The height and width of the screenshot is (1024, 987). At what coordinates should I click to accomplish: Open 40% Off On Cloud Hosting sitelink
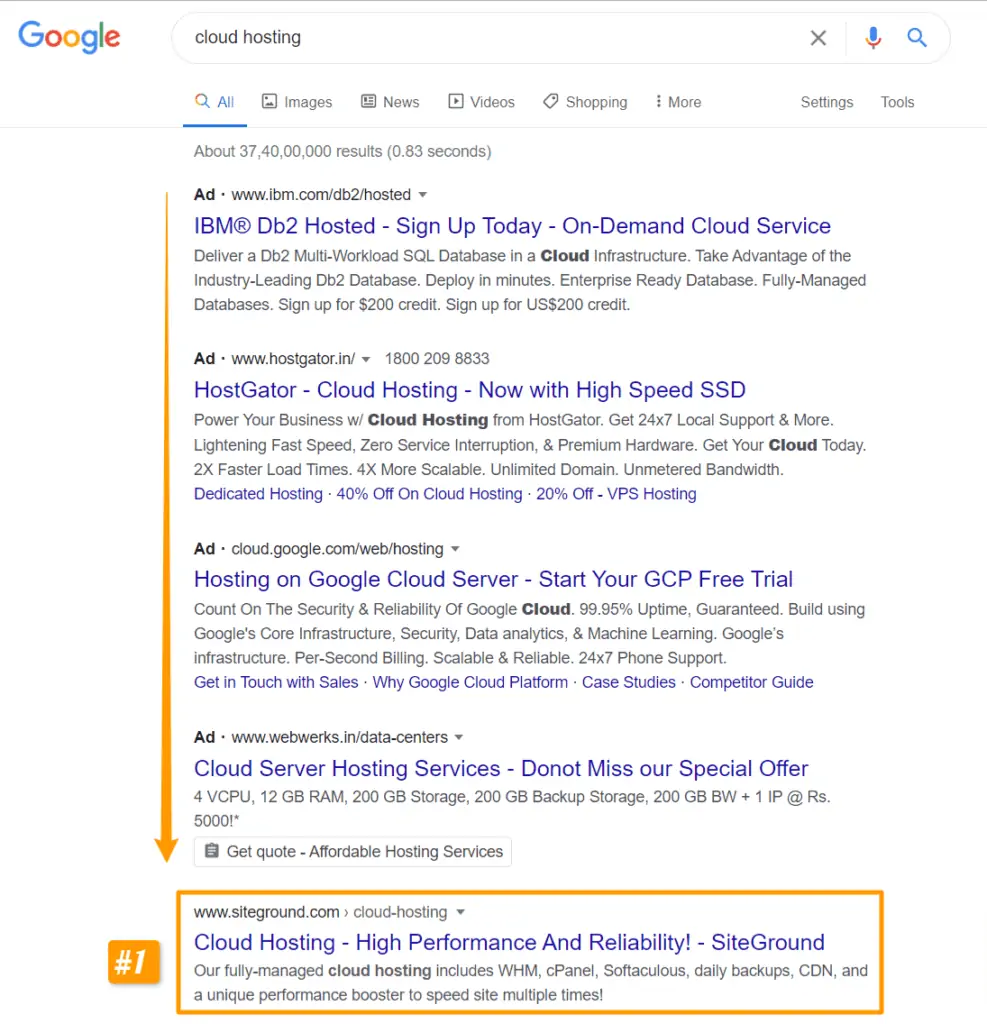pyautogui.click(x=429, y=494)
